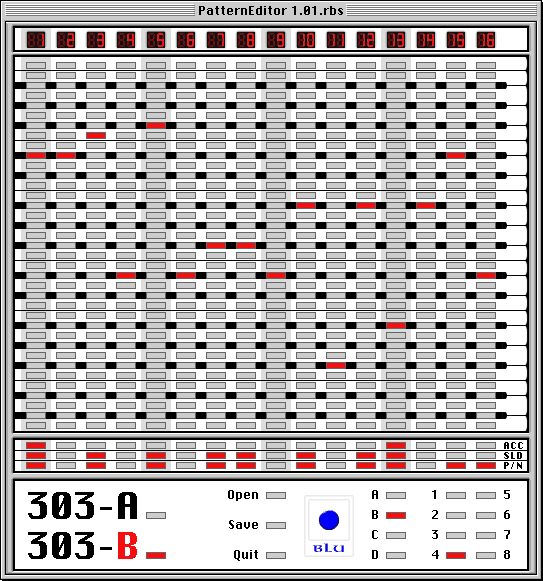
Task: Switch to the 303-A synth
Action: pos(156,515)
